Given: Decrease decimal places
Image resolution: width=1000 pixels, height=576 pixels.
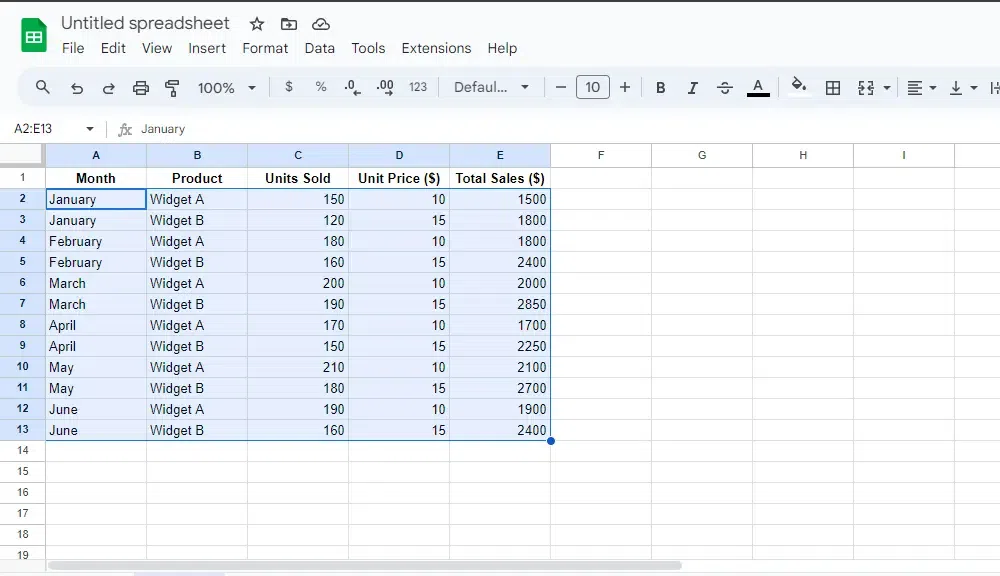Looking at the screenshot, I should click(353, 87).
